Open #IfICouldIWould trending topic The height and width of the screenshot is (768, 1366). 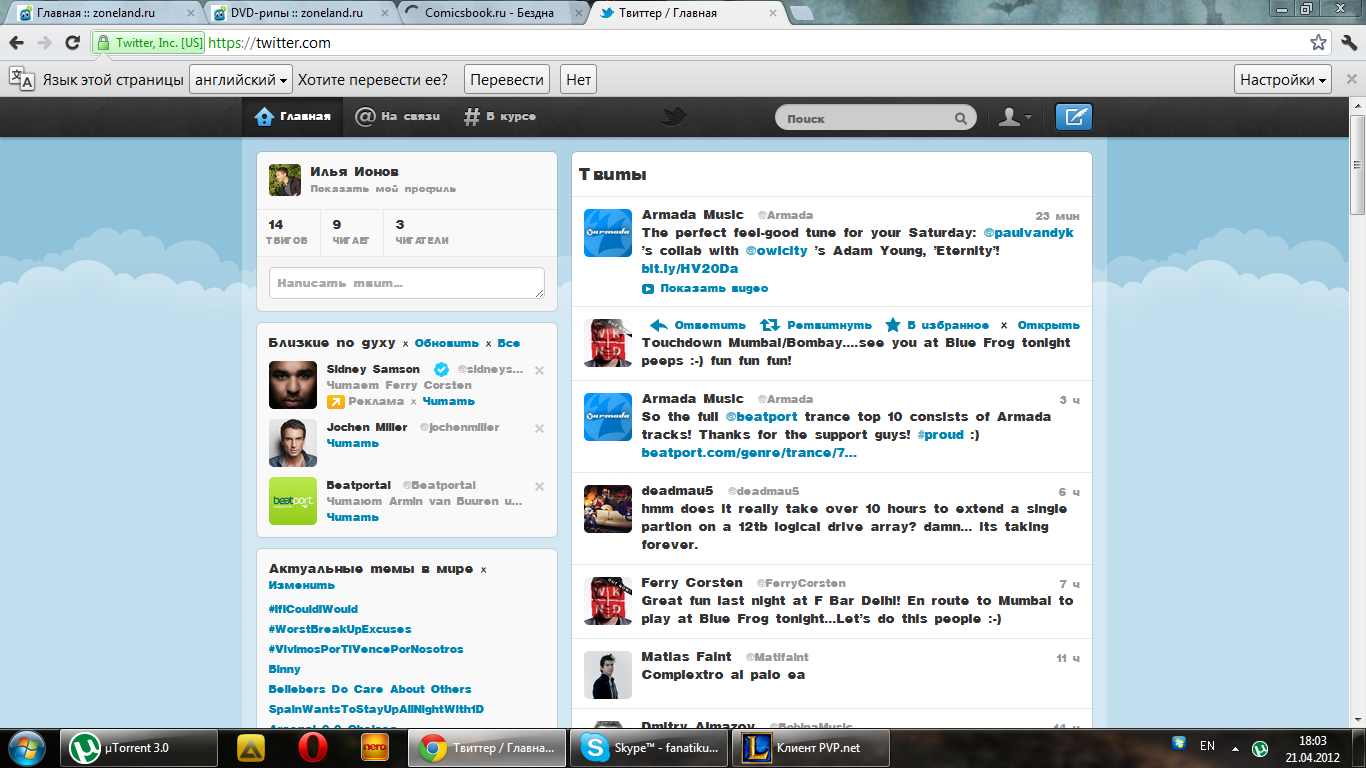(x=313, y=609)
